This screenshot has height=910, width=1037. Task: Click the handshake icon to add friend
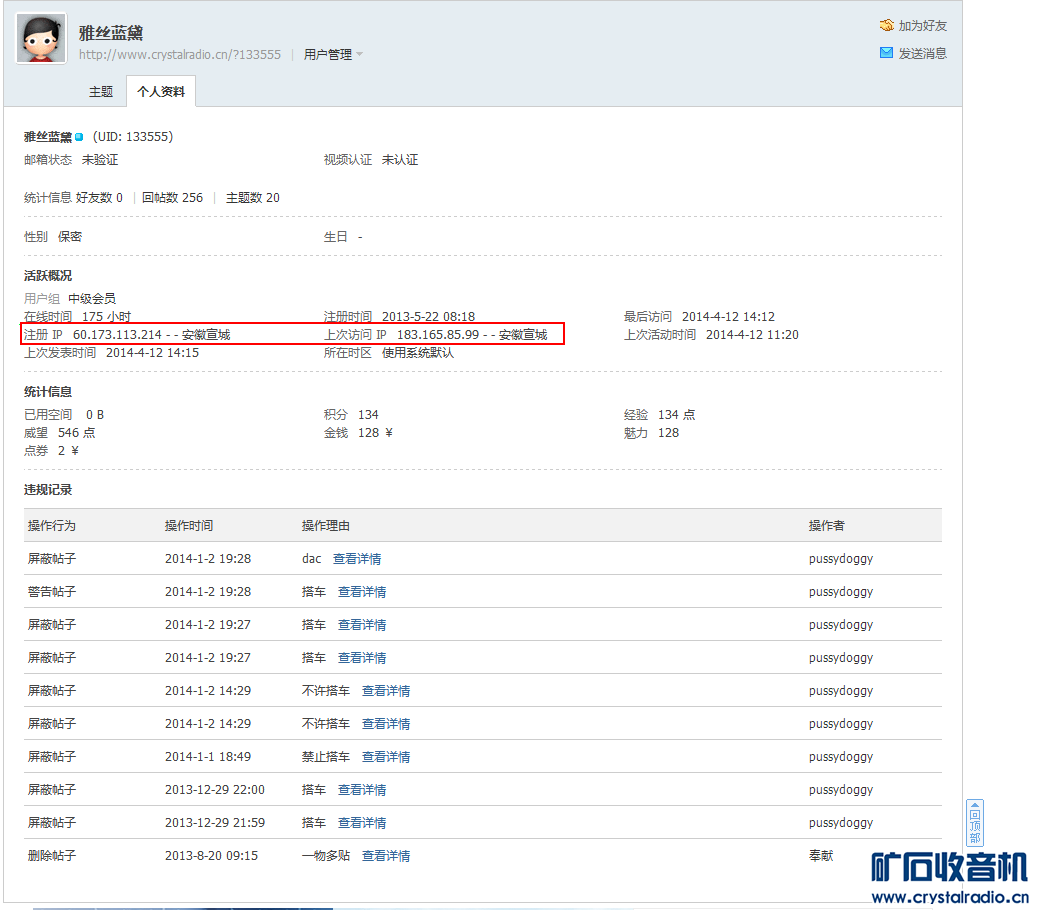coord(886,25)
